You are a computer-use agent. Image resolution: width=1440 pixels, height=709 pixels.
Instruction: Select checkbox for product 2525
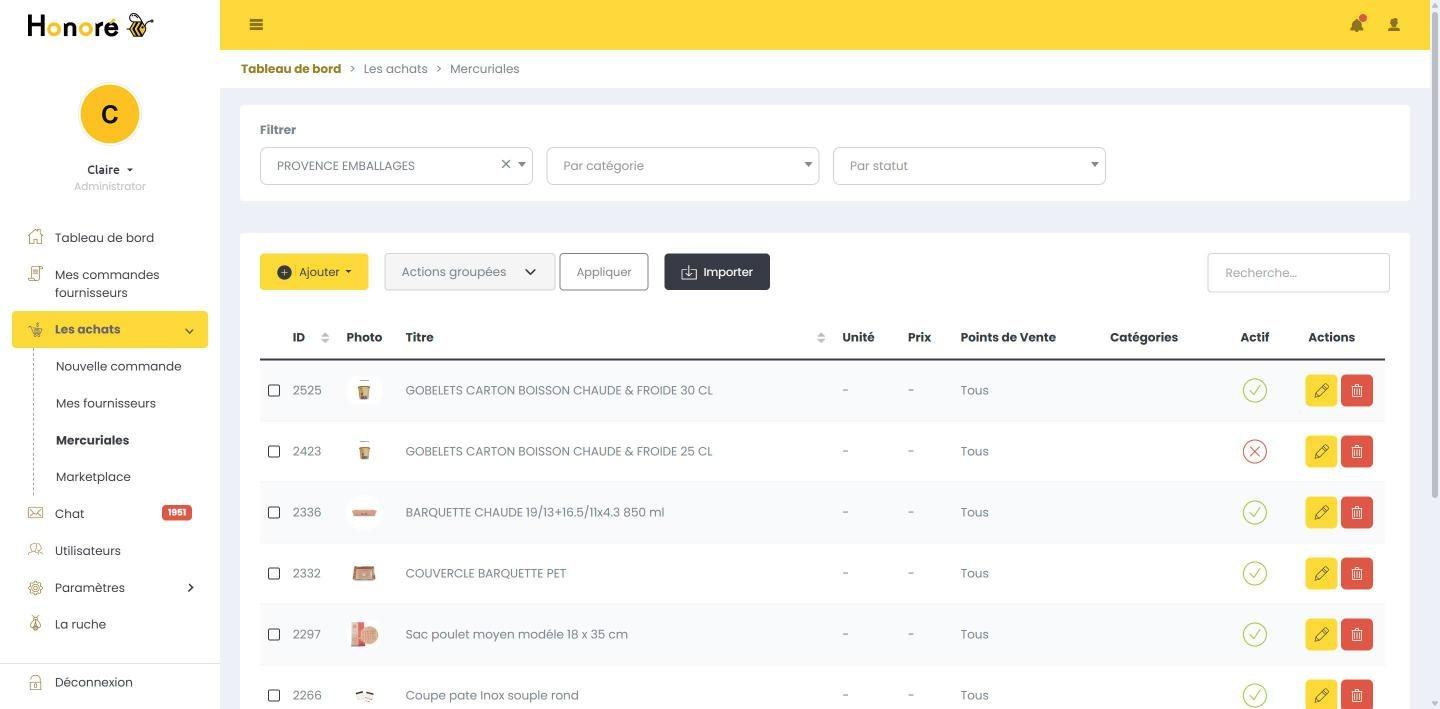tap(274, 390)
